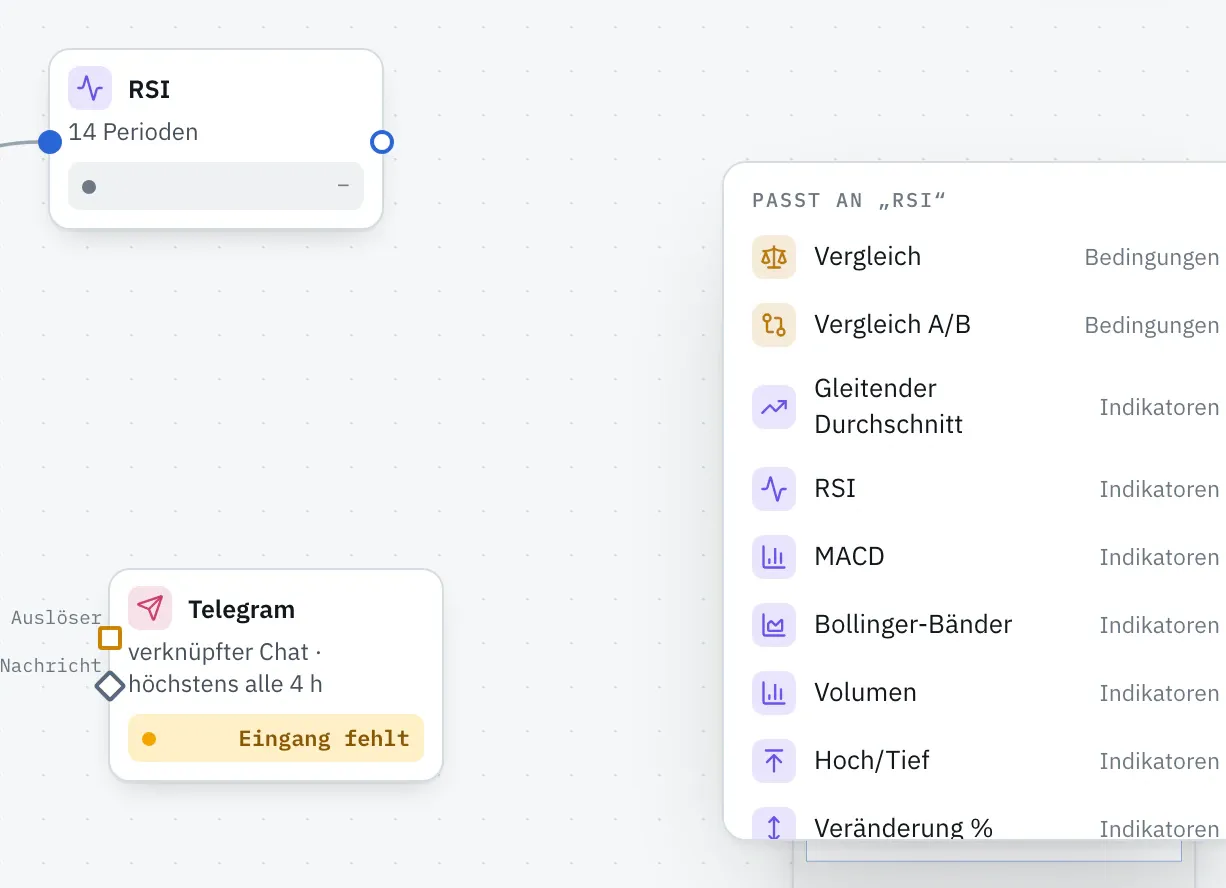Click the filled input port of the RSI node
Viewport: 1226px width, 888px height.
50,142
